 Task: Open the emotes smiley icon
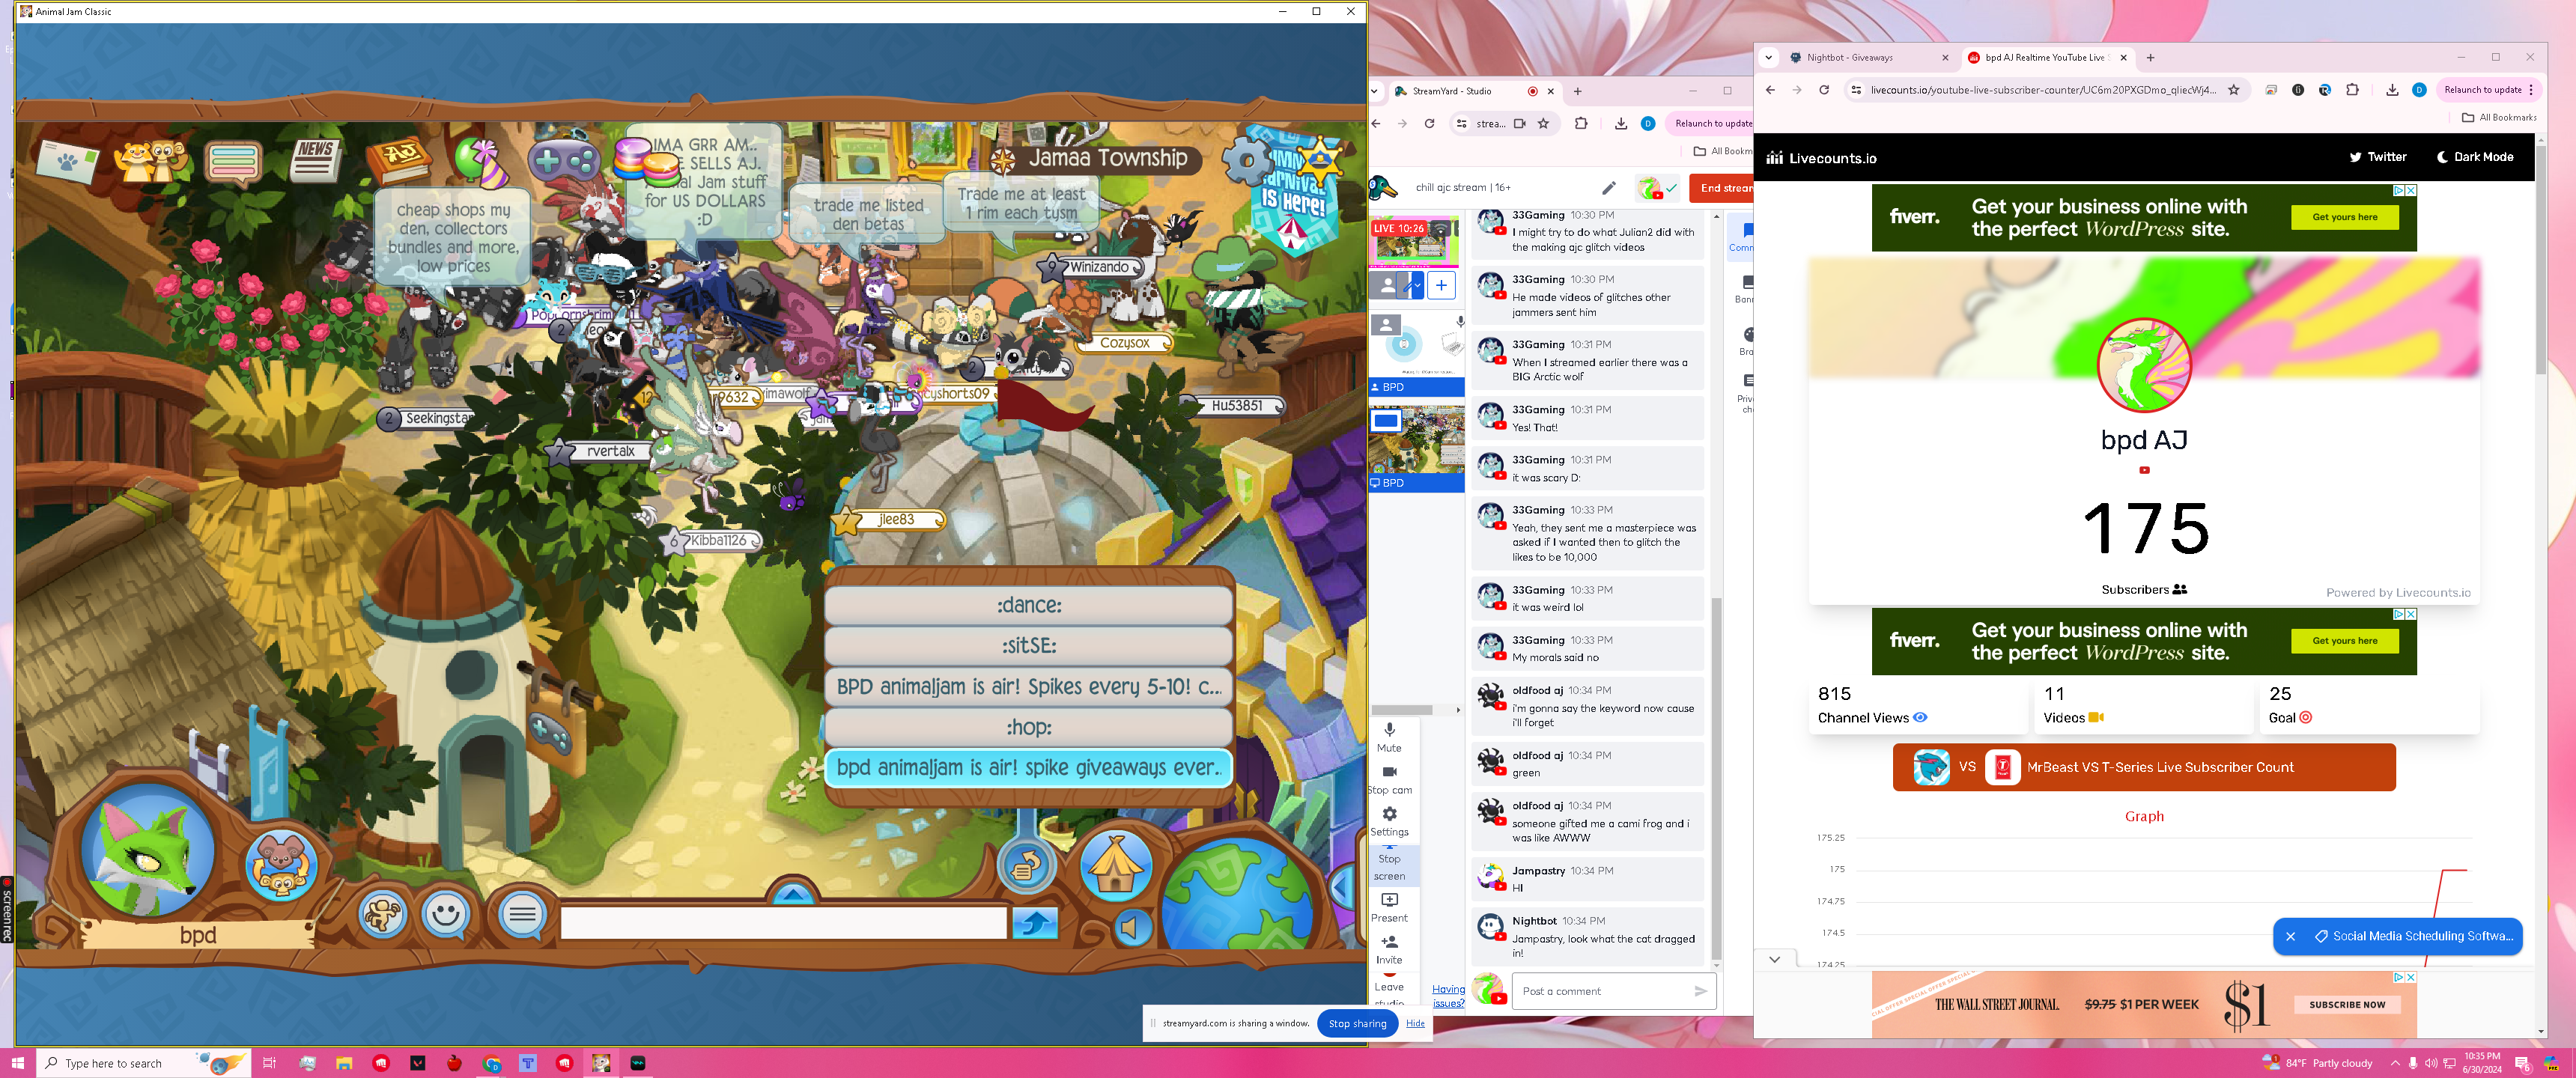point(446,913)
